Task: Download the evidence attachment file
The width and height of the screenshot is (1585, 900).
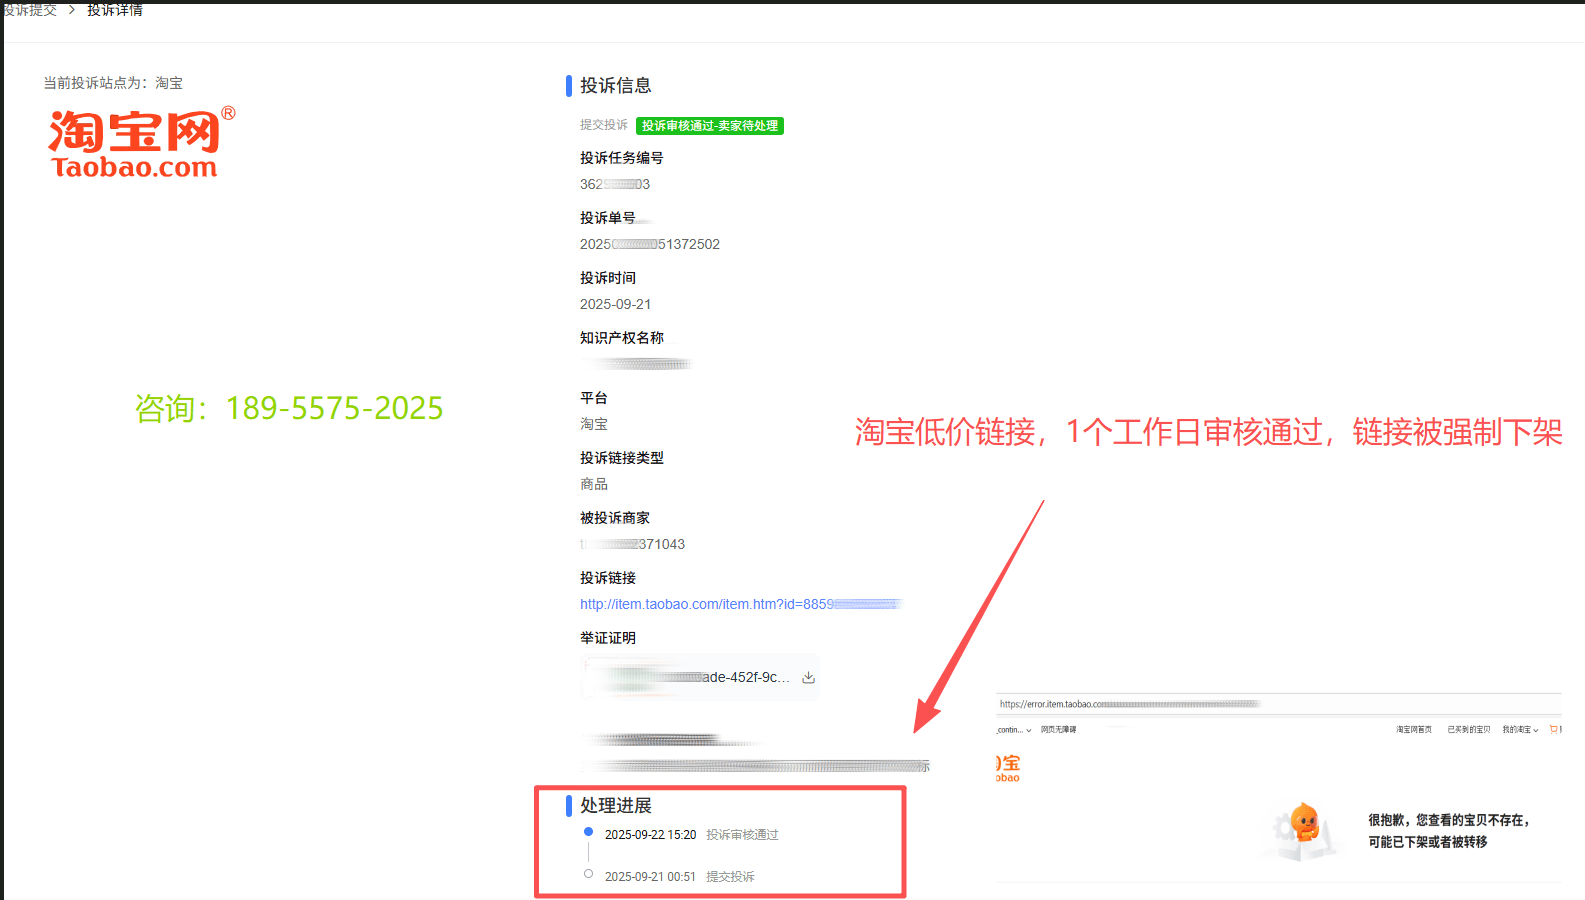Action: (808, 678)
